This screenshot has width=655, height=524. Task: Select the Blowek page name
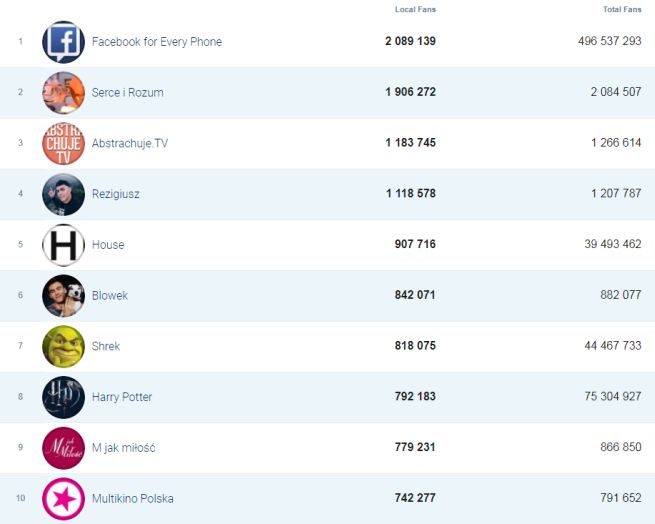(x=109, y=296)
